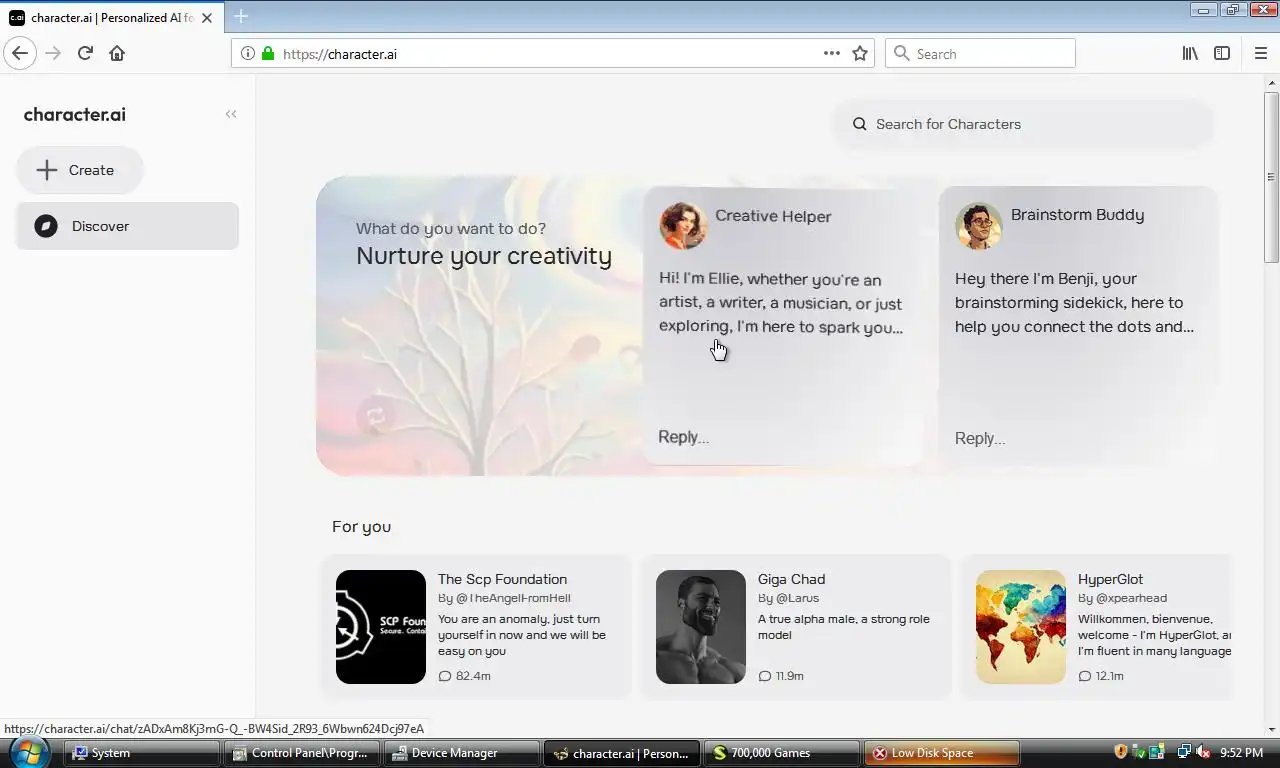The width and height of the screenshot is (1280, 768).
Task: Switch to Device Manager taskbar window
Action: tap(461, 753)
